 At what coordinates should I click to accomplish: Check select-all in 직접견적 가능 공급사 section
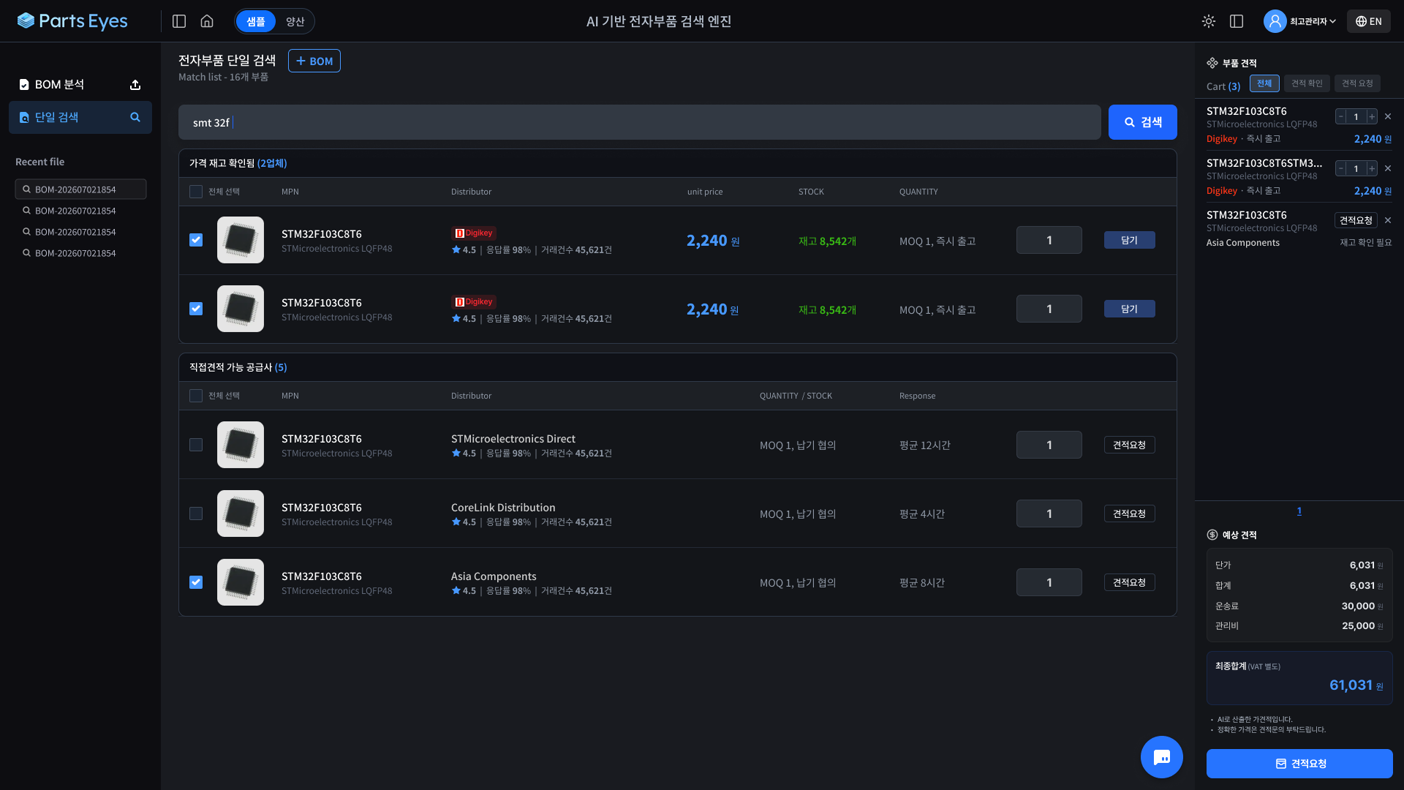click(196, 396)
